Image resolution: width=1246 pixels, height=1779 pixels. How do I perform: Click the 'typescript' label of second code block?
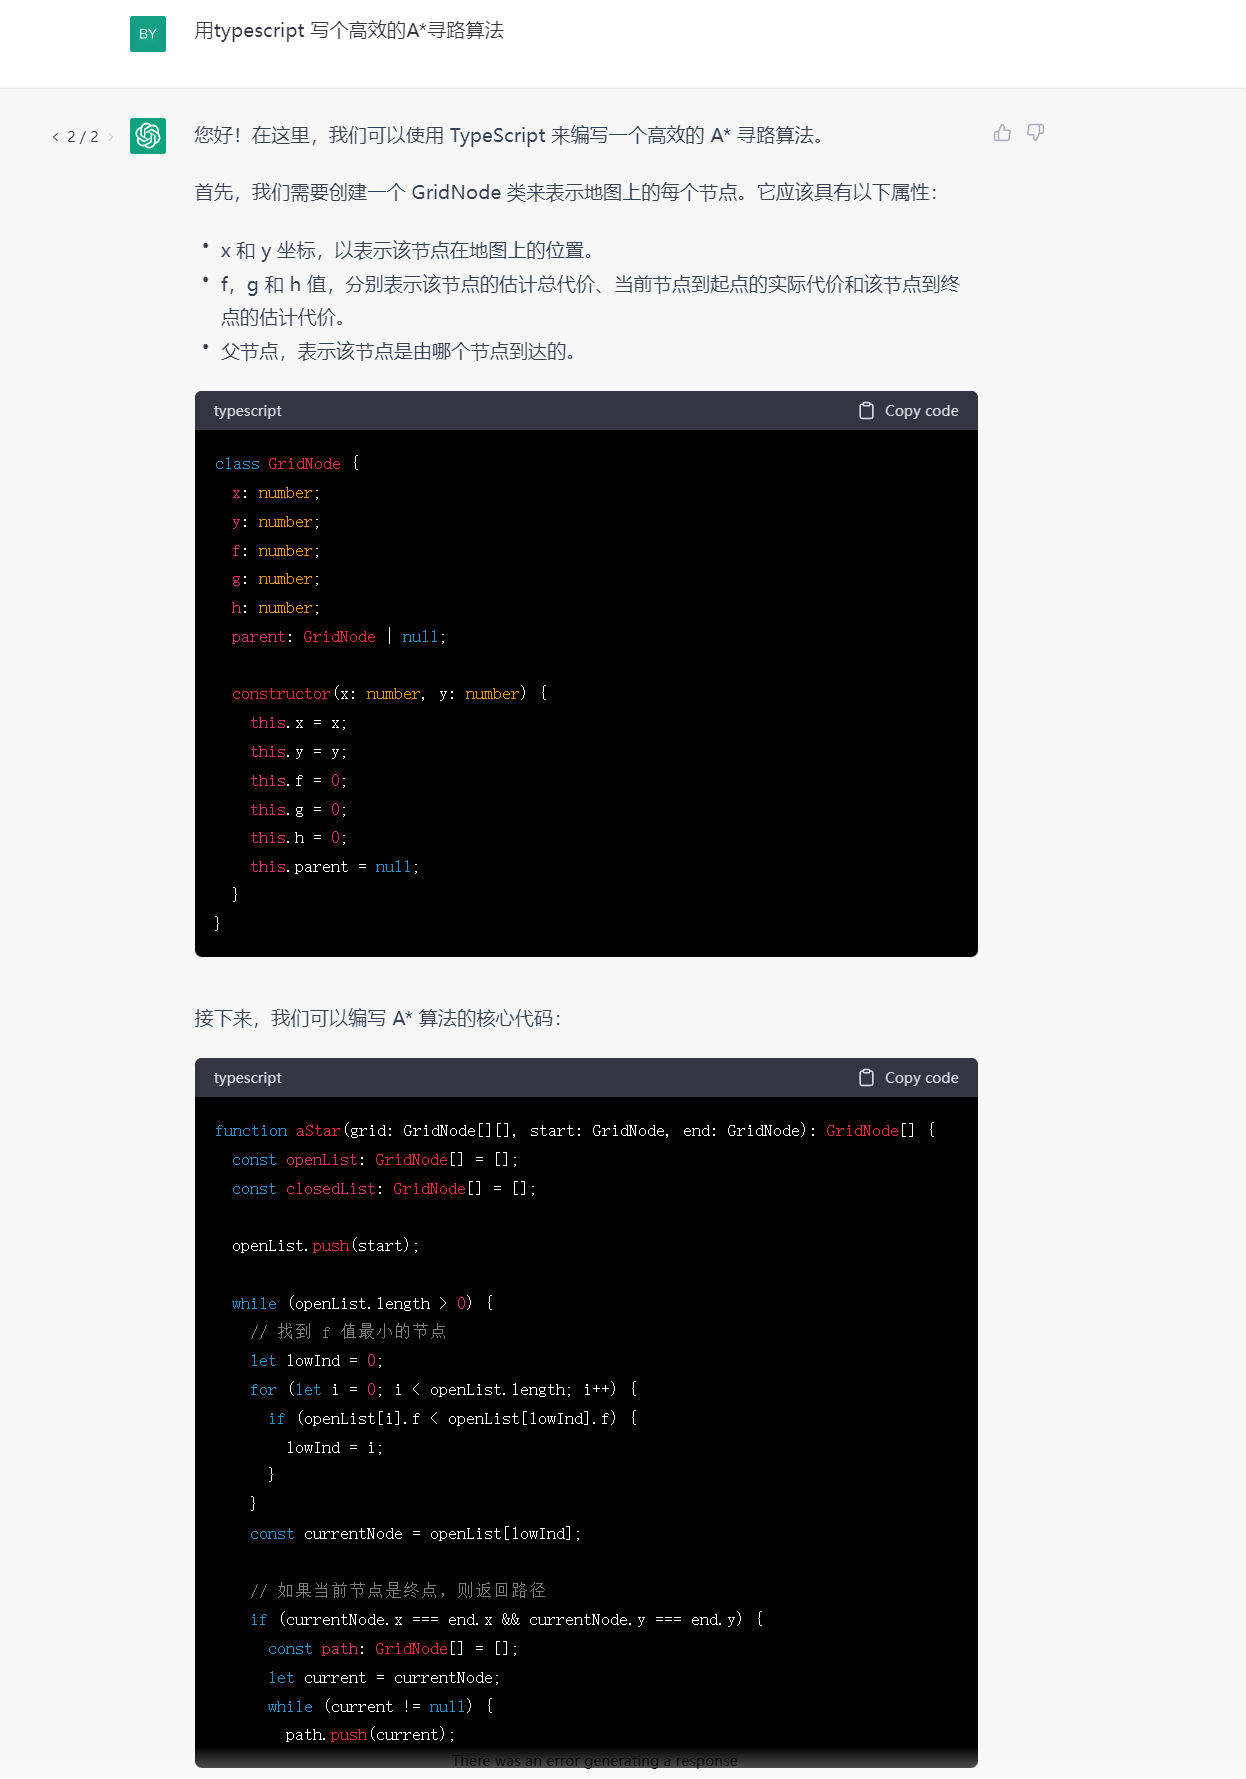click(x=248, y=1078)
